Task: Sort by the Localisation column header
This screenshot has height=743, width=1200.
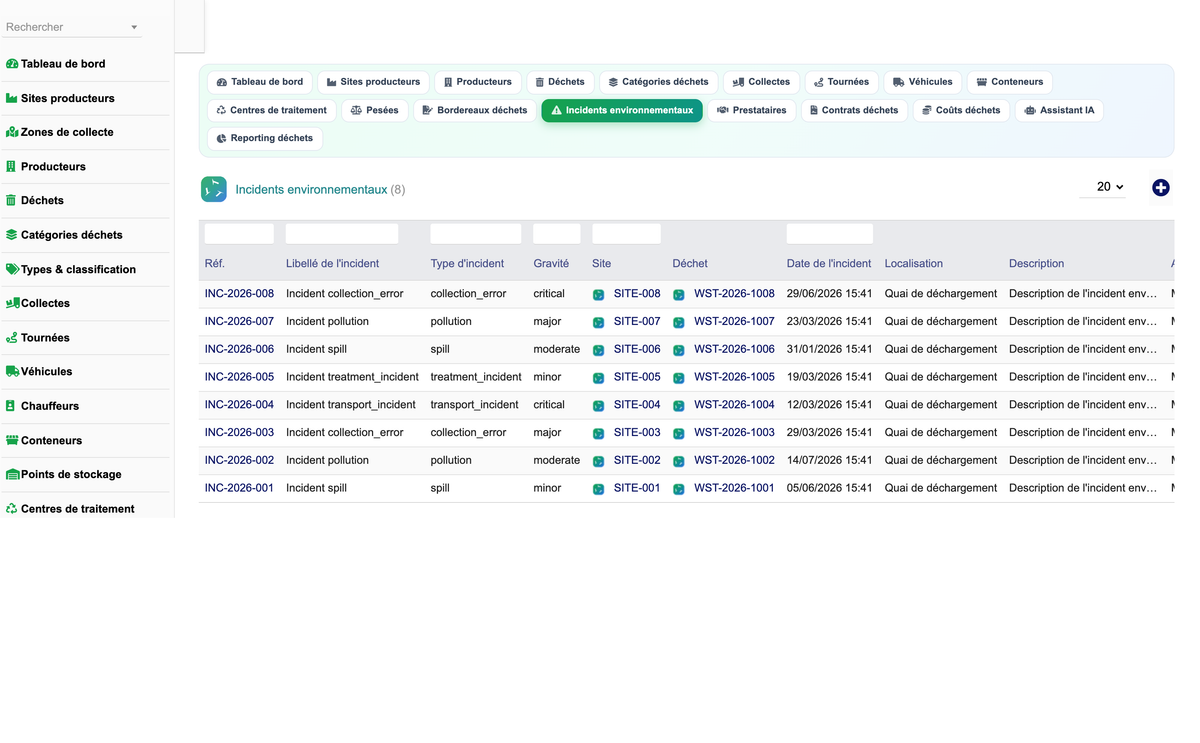Action: pyautogui.click(x=914, y=264)
